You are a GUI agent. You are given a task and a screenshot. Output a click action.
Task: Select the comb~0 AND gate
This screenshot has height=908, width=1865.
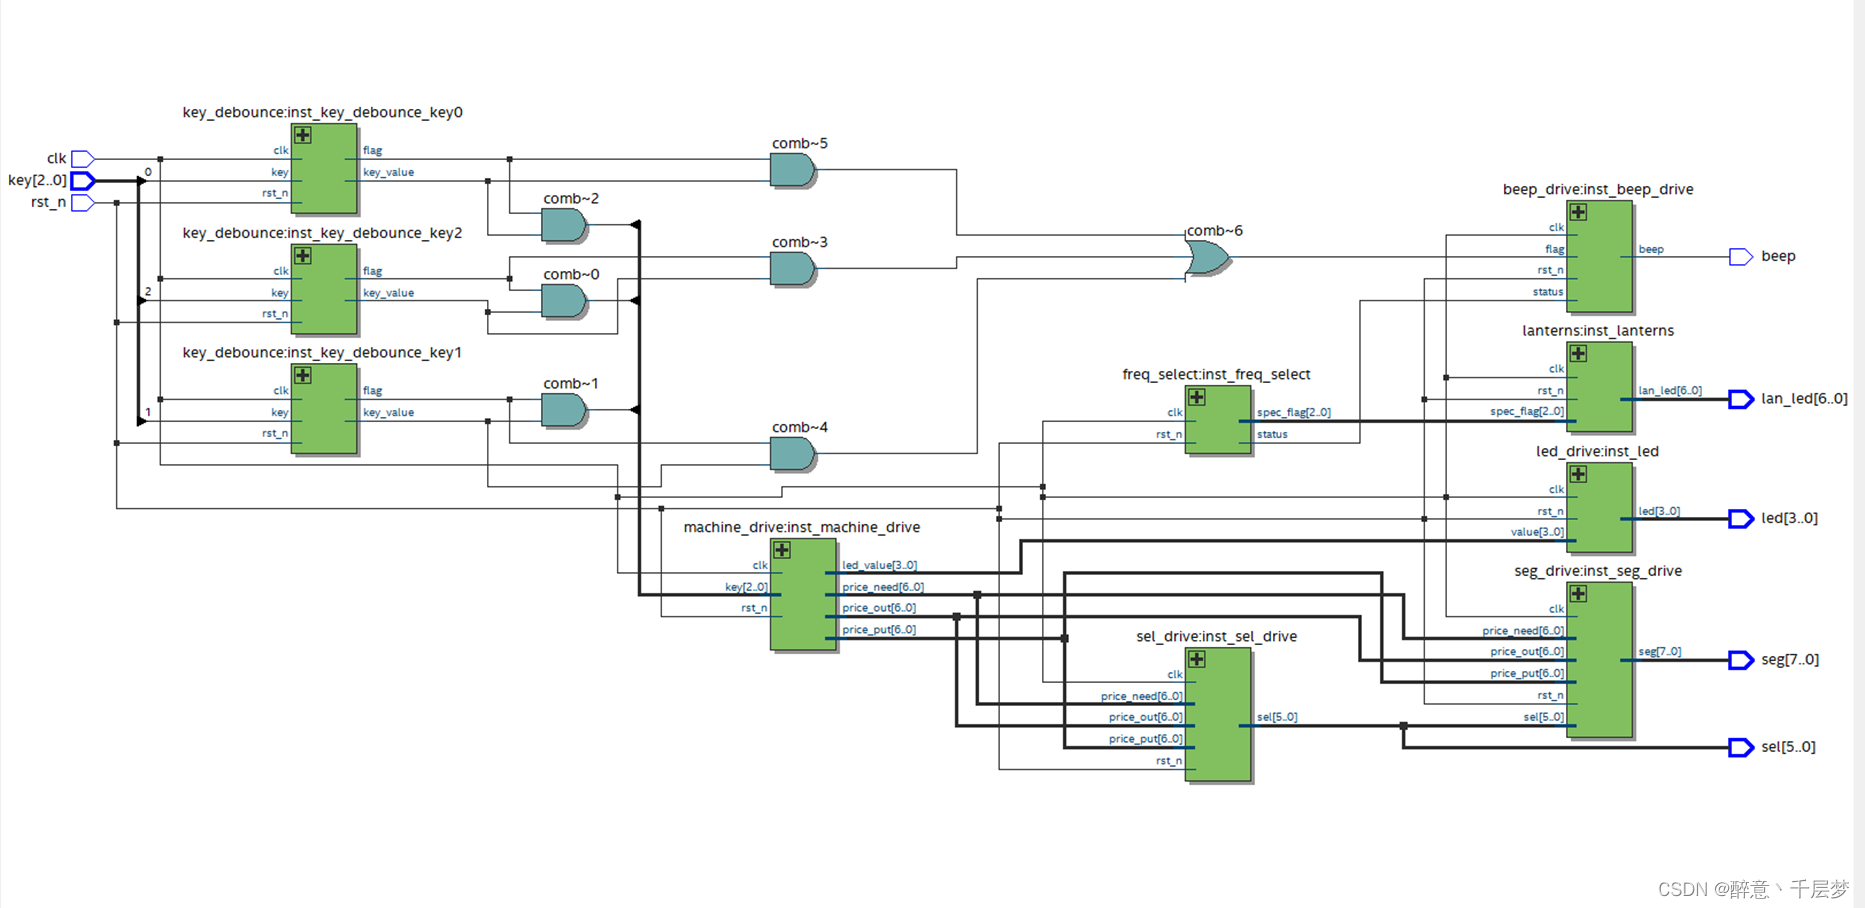(564, 301)
